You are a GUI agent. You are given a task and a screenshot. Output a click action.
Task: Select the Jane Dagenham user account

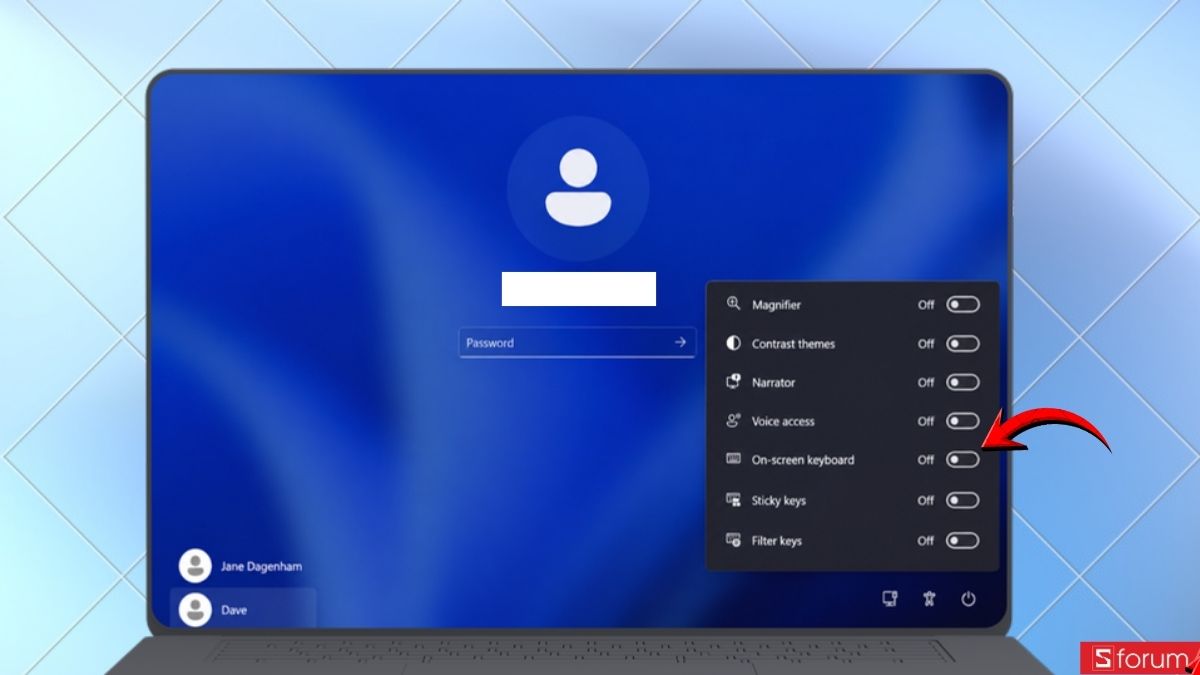(243, 566)
